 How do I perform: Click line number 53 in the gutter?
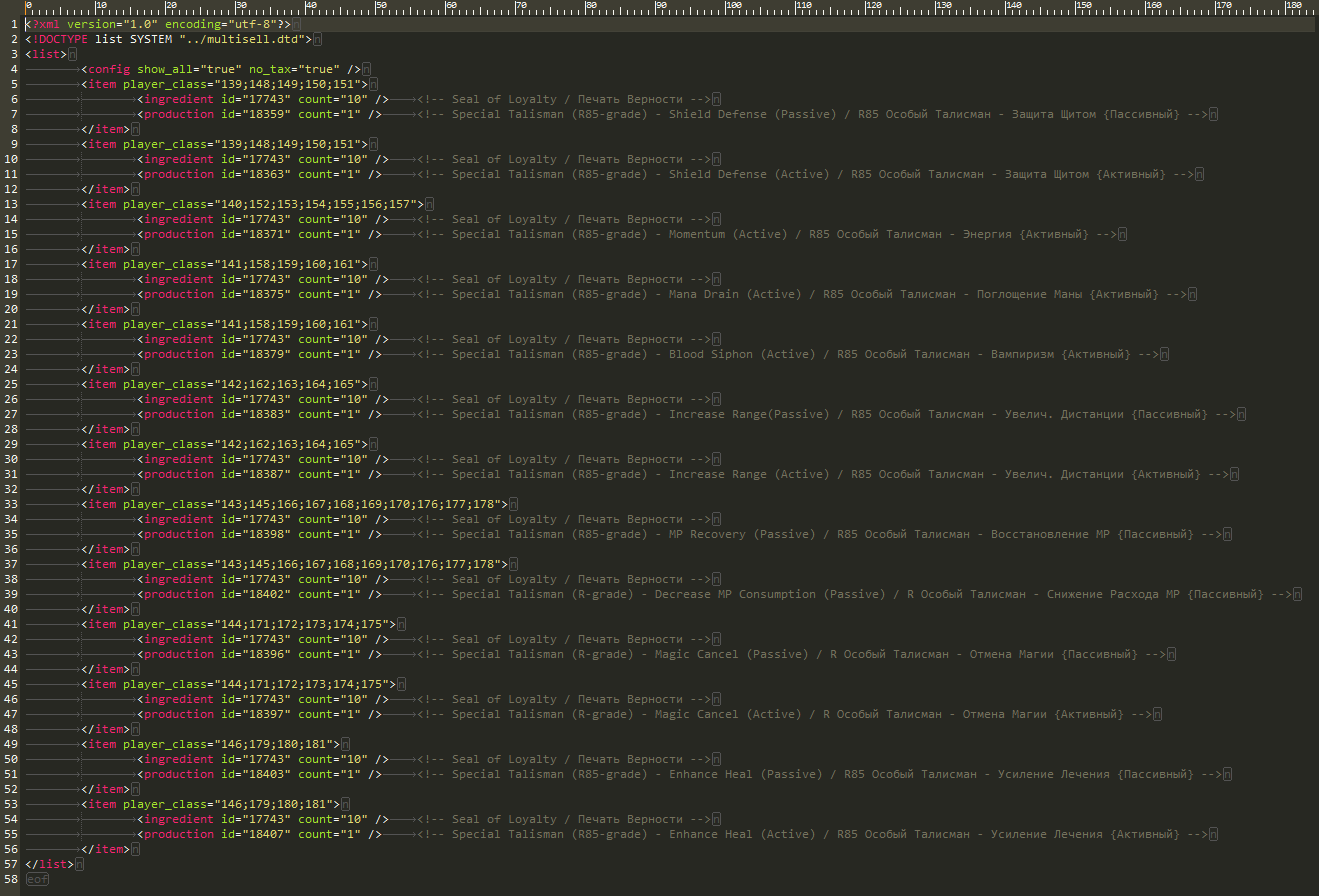11,804
